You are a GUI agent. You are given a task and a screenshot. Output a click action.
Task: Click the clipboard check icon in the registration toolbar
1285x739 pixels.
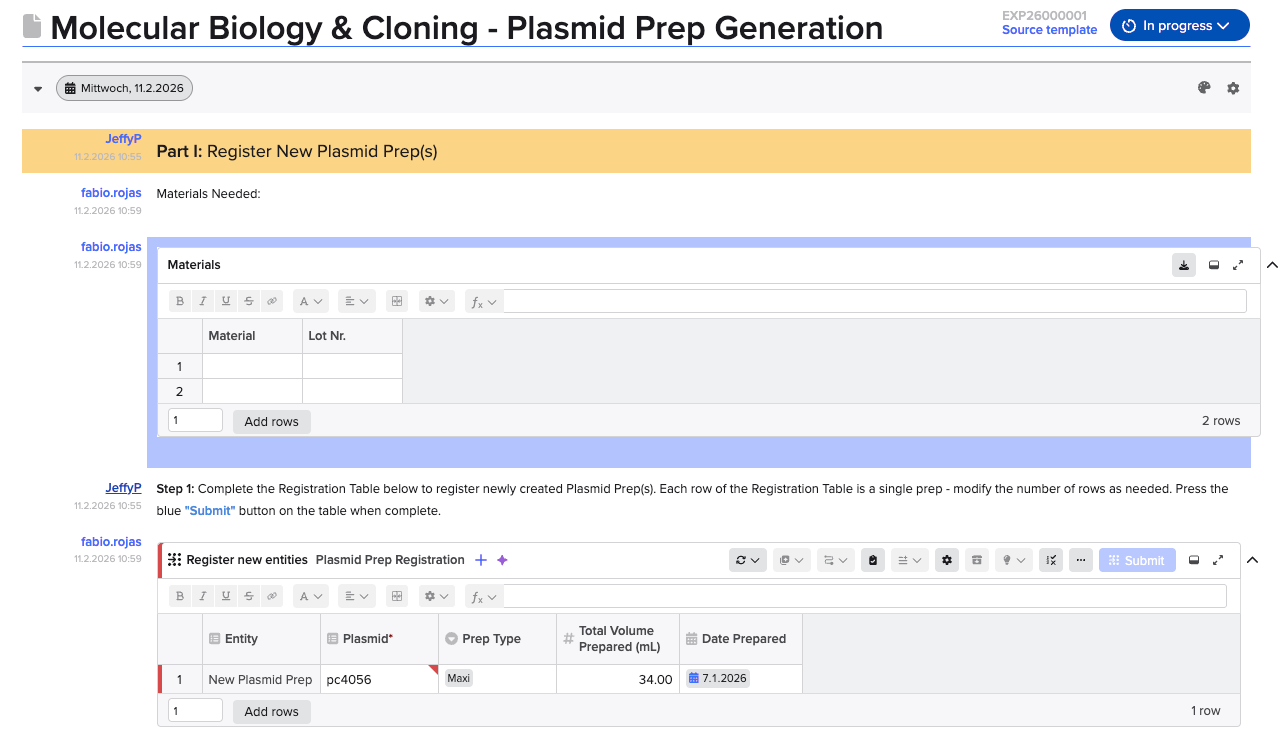click(x=873, y=560)
